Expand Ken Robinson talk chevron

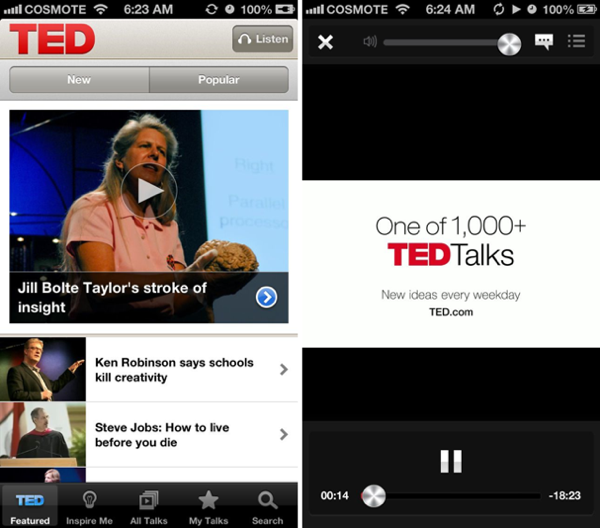(283, 370)
